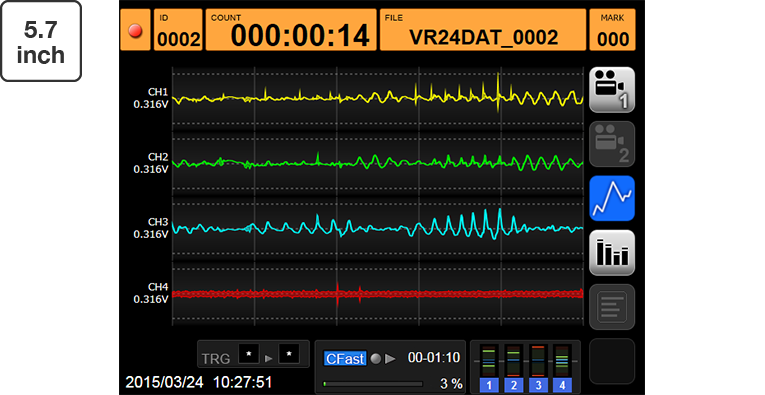Viewport: 765px width, 395px height.
Task: Toggle channel 2 level meter button
Action: (513, 385)
